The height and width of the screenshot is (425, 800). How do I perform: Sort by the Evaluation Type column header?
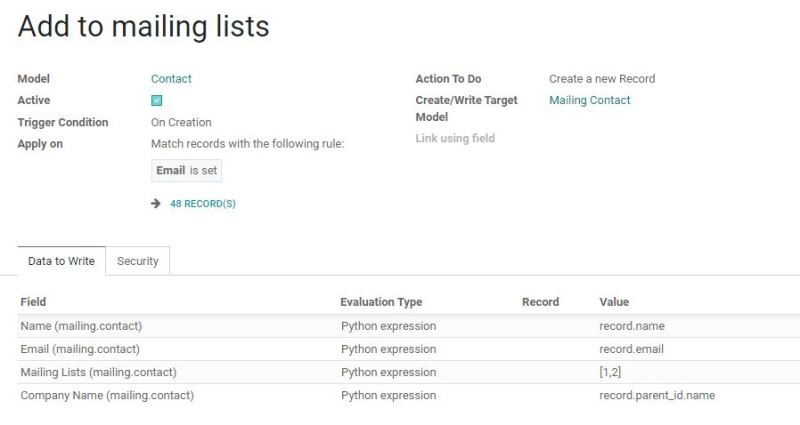coord(381,302)
